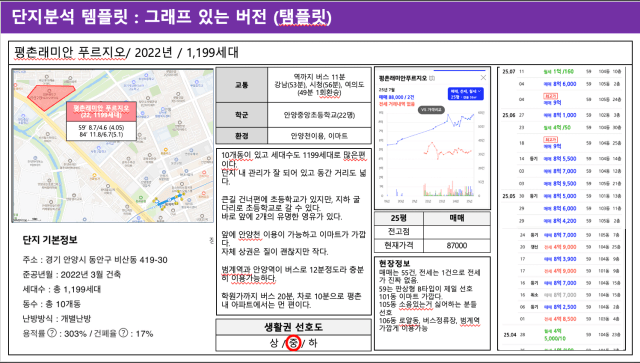Select 상 in 생활권 선호도 rating

click(273, 343)
